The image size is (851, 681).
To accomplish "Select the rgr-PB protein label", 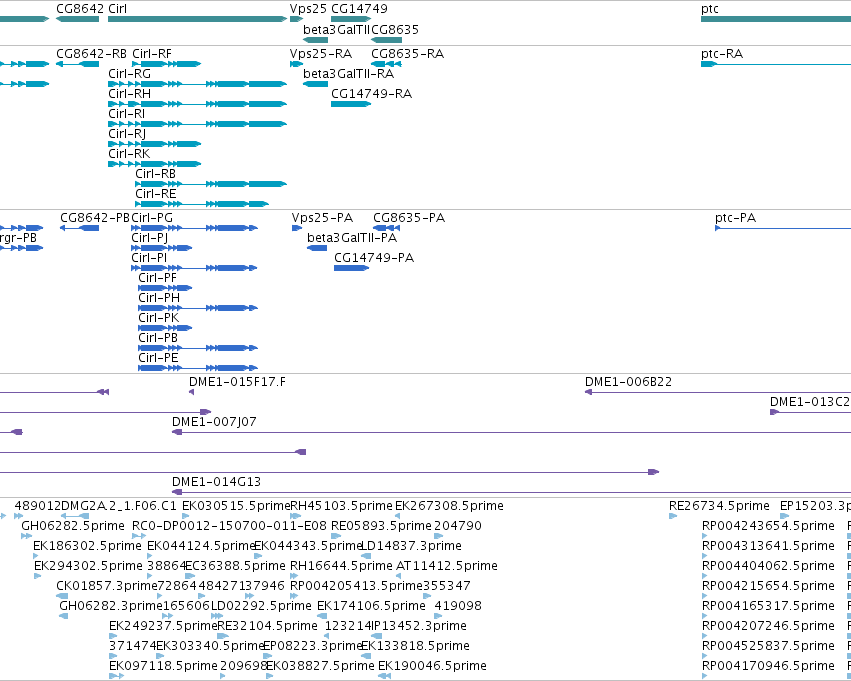I will pos(18,238).
